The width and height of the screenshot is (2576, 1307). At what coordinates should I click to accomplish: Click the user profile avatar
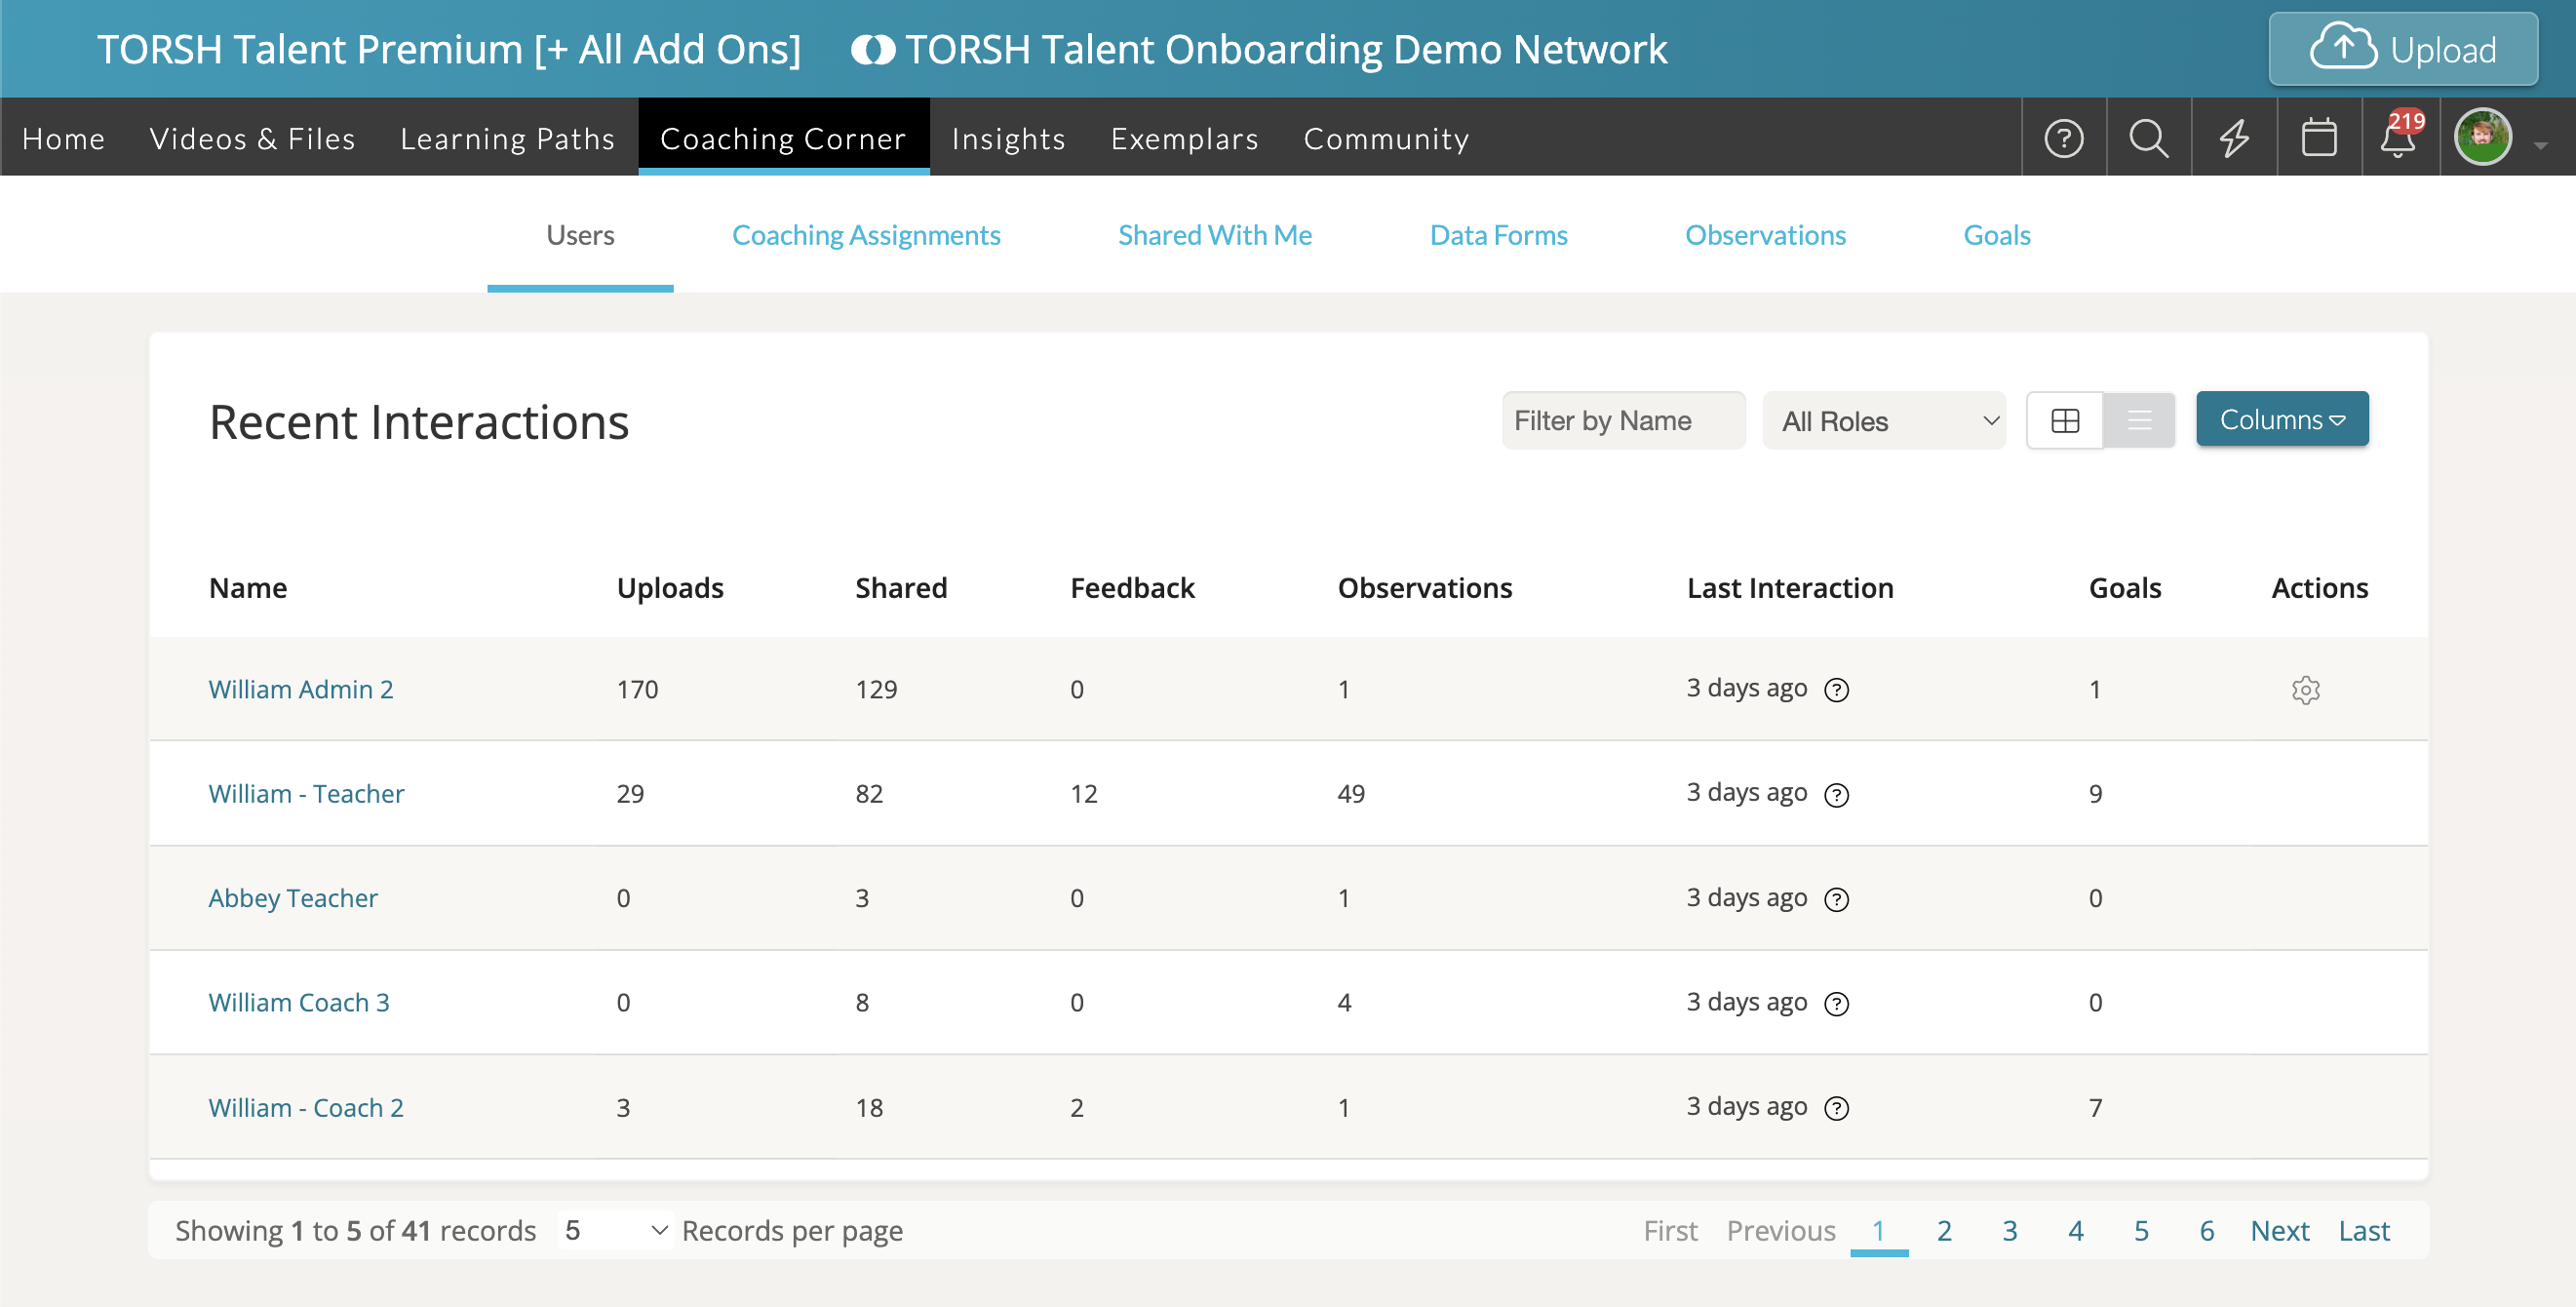[x=2482, y=138]
